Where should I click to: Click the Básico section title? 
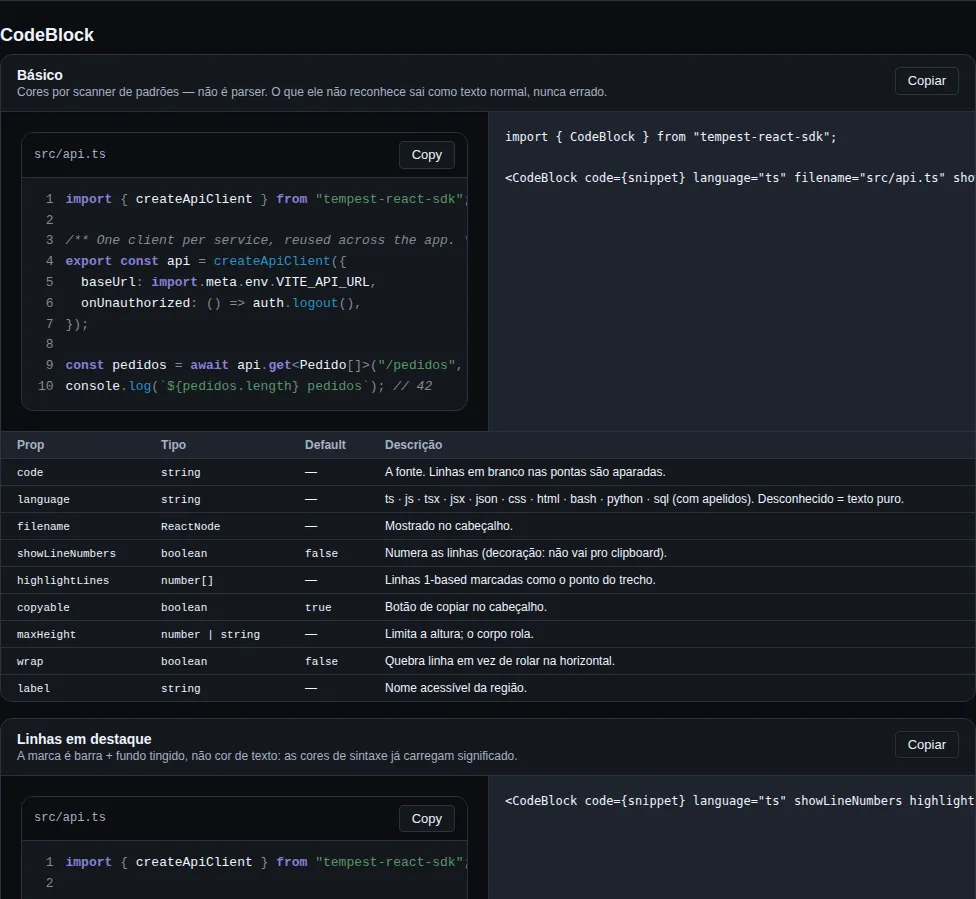pyautogui.click(x=40, y=75)
